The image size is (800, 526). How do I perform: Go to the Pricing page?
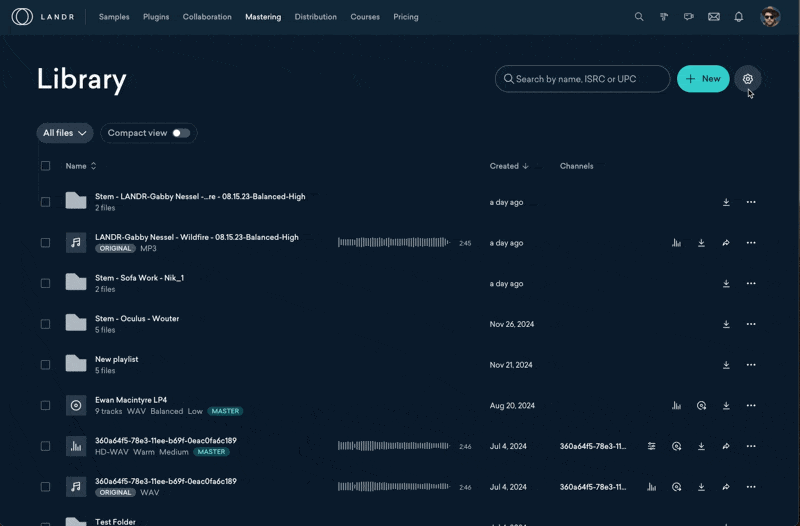pos(406,17)
